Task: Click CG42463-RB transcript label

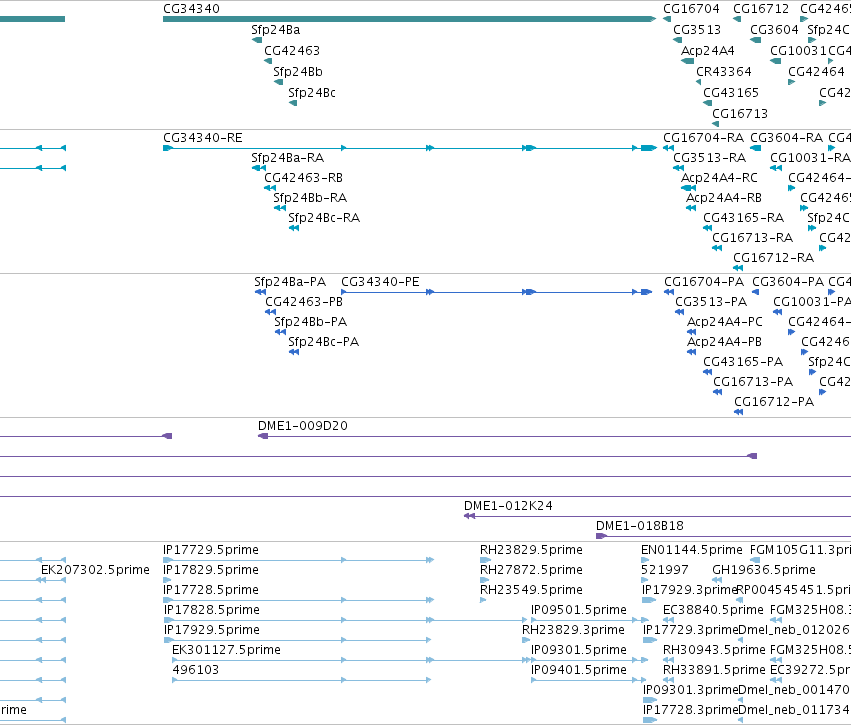Action: (x=303, y=178)
